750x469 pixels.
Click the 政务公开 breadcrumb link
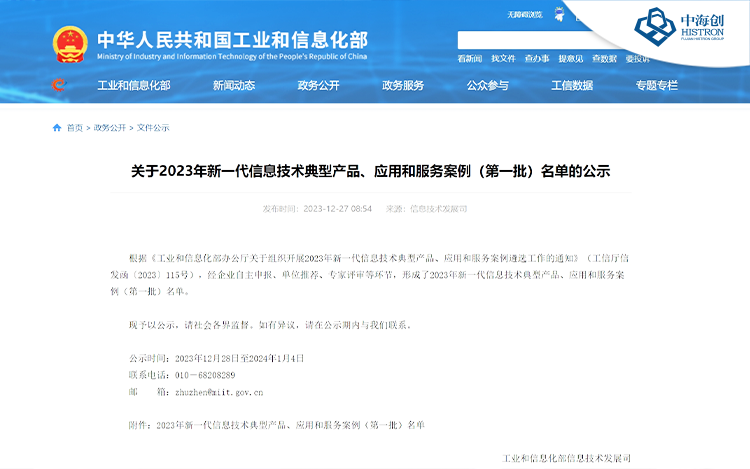pyautogui.click(x=110, y=128)
